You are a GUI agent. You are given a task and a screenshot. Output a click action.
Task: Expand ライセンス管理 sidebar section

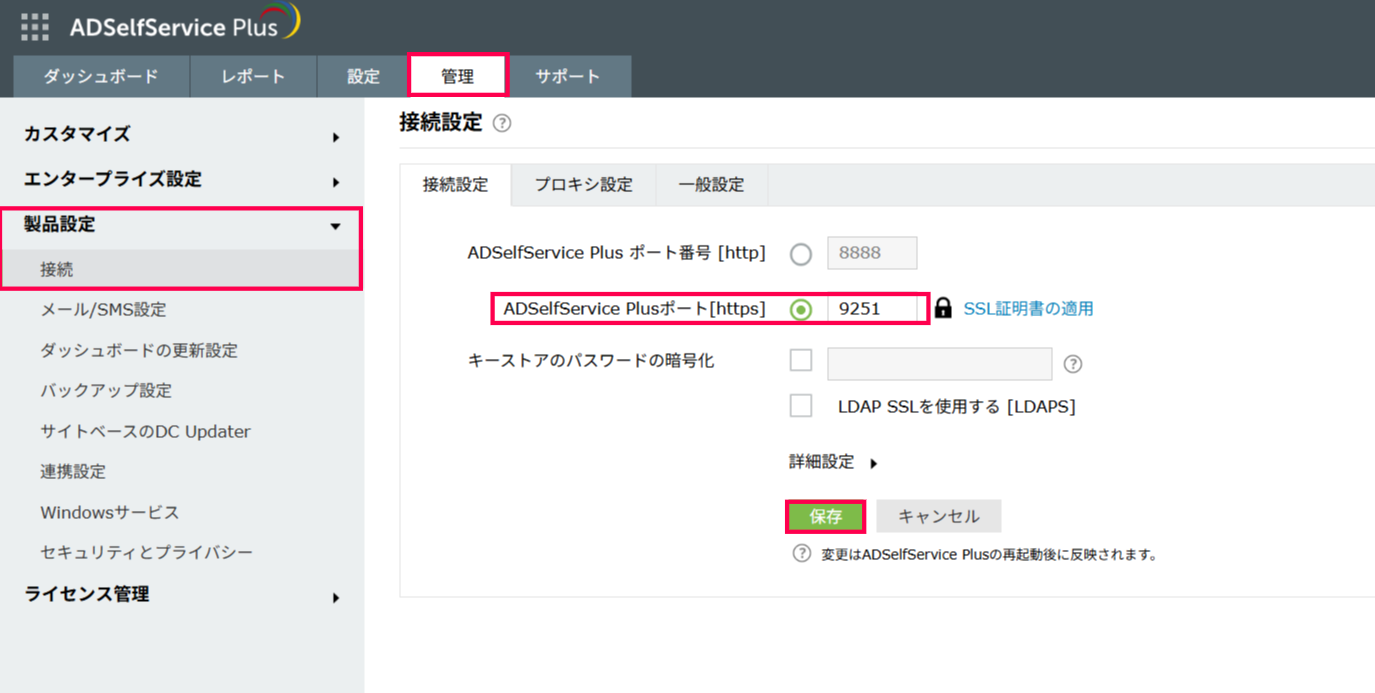click(x=182, y=595)
